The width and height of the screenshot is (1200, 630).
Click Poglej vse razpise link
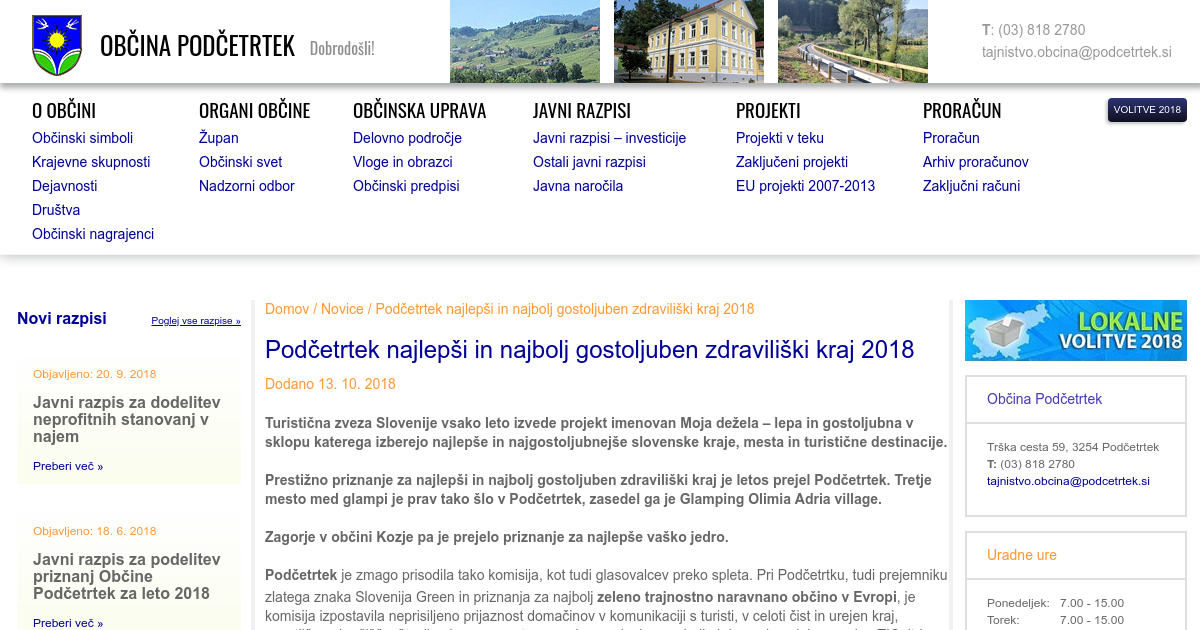point(196,321)
